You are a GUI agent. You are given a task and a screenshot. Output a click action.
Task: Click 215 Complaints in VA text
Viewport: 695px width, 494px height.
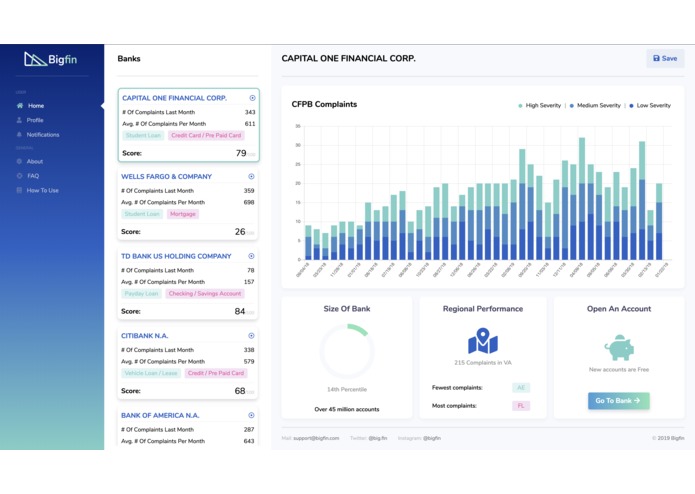pyautogui.click(x=483, y=362)
